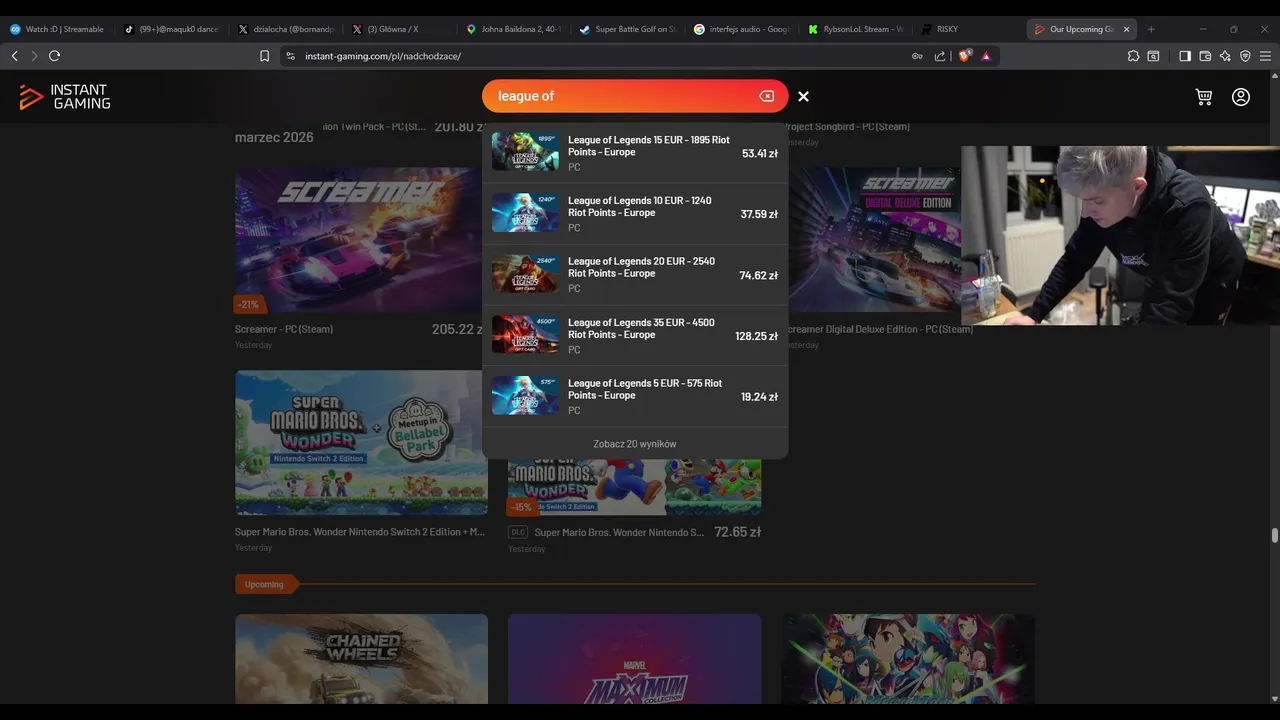Click the 205.22 zł Screamer price
Viewport: 1280px width, 720px height.
[x=458, y=329]
